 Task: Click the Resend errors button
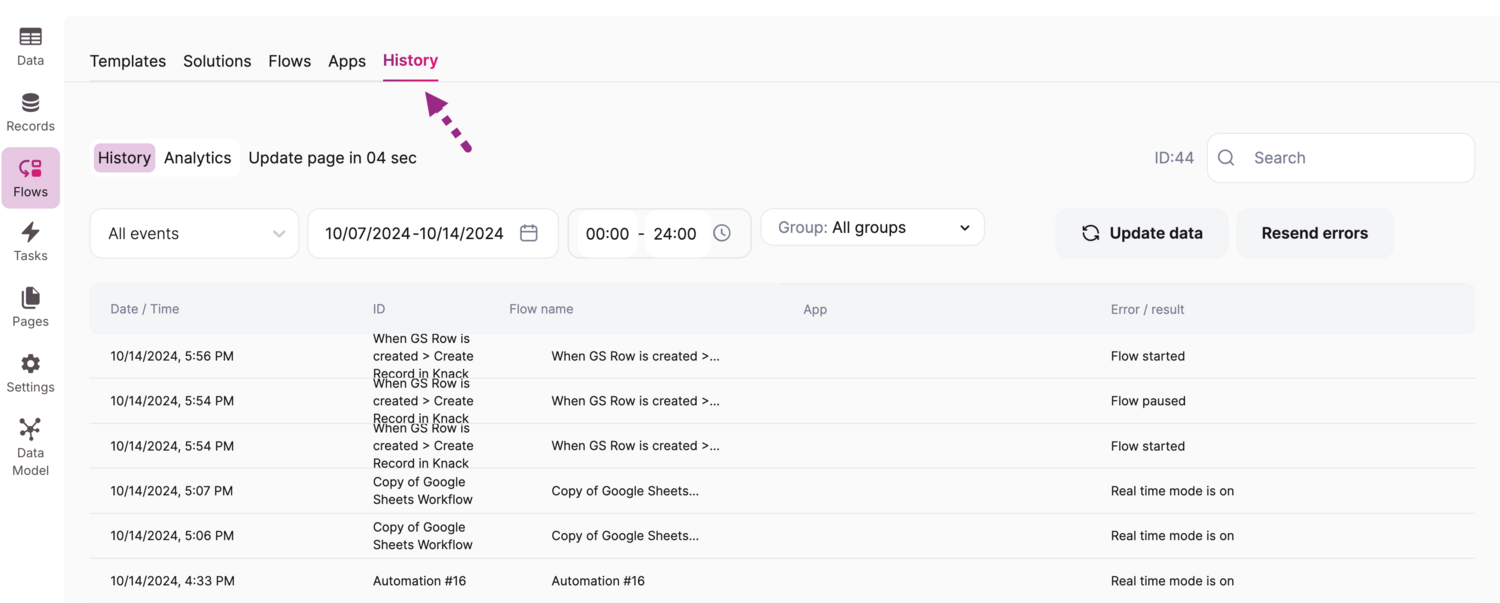click(1314, 233)
